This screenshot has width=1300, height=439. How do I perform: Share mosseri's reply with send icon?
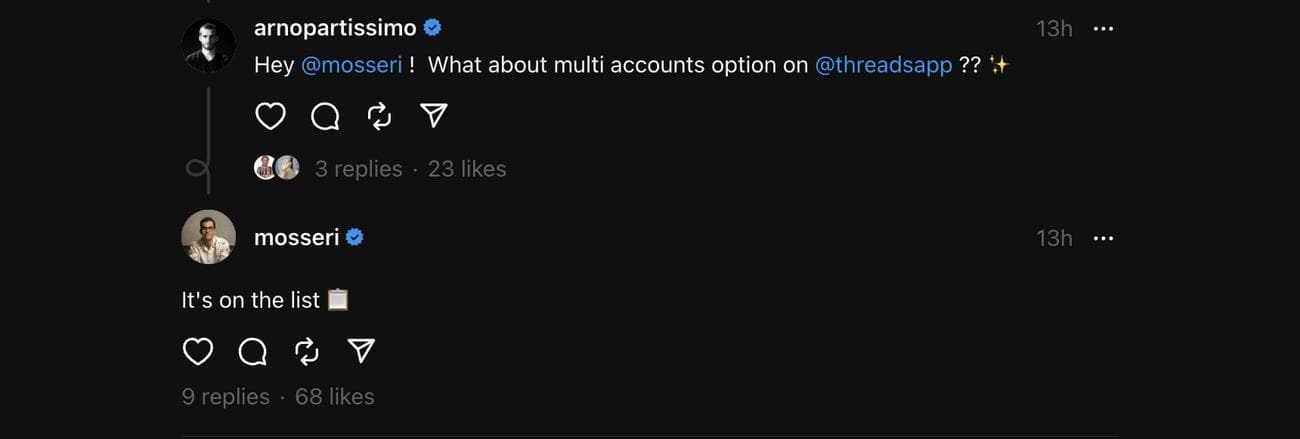[x=360, y=351]
